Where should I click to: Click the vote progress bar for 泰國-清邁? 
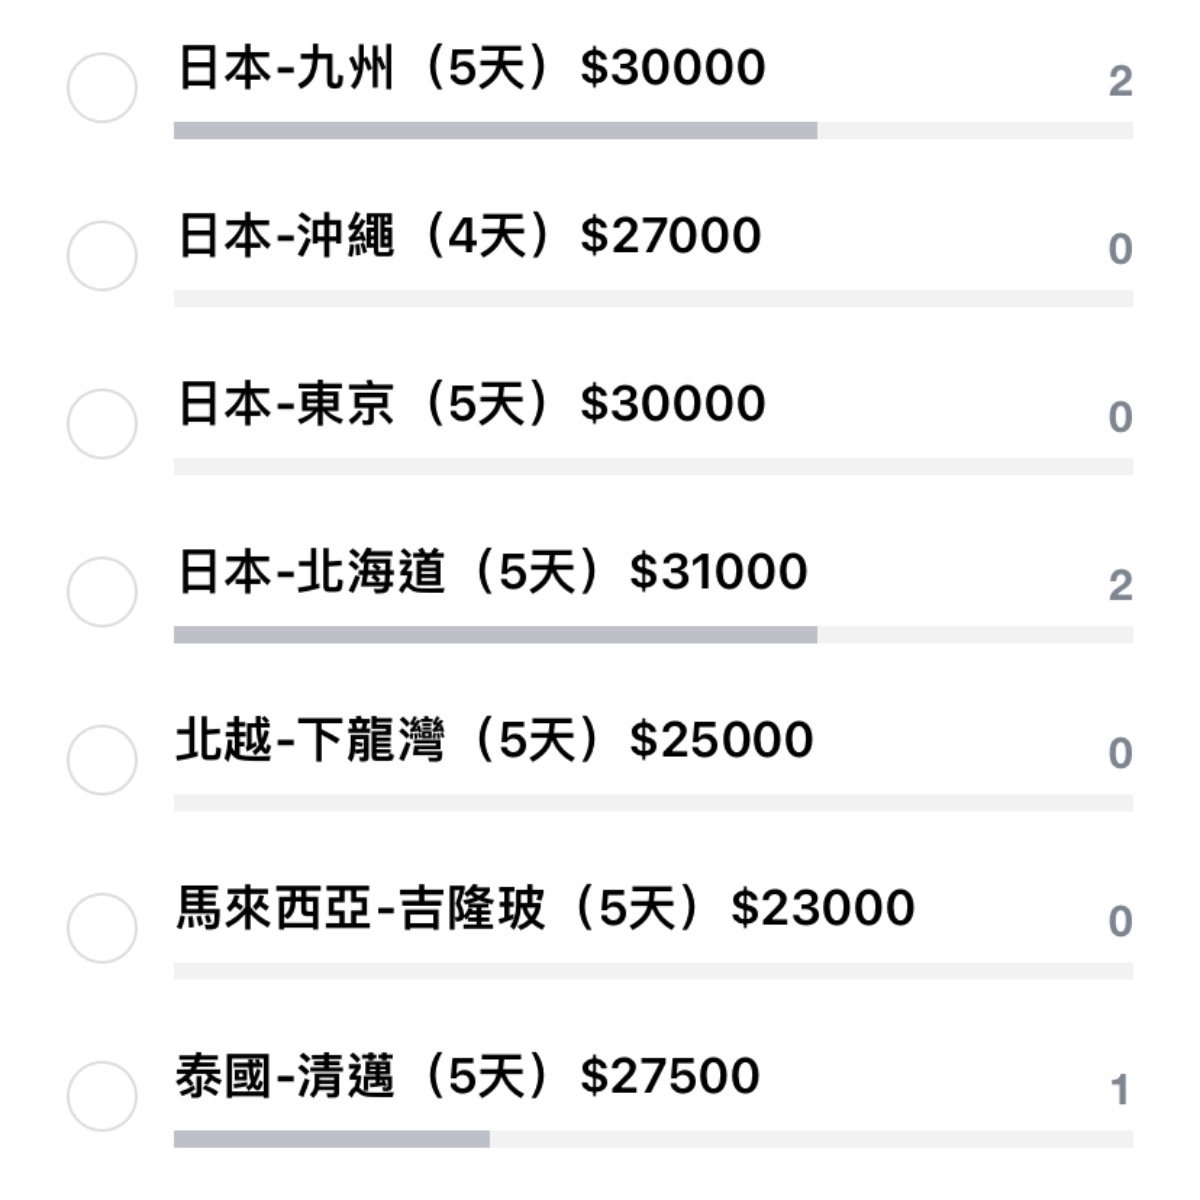[x=653, y=1138]
